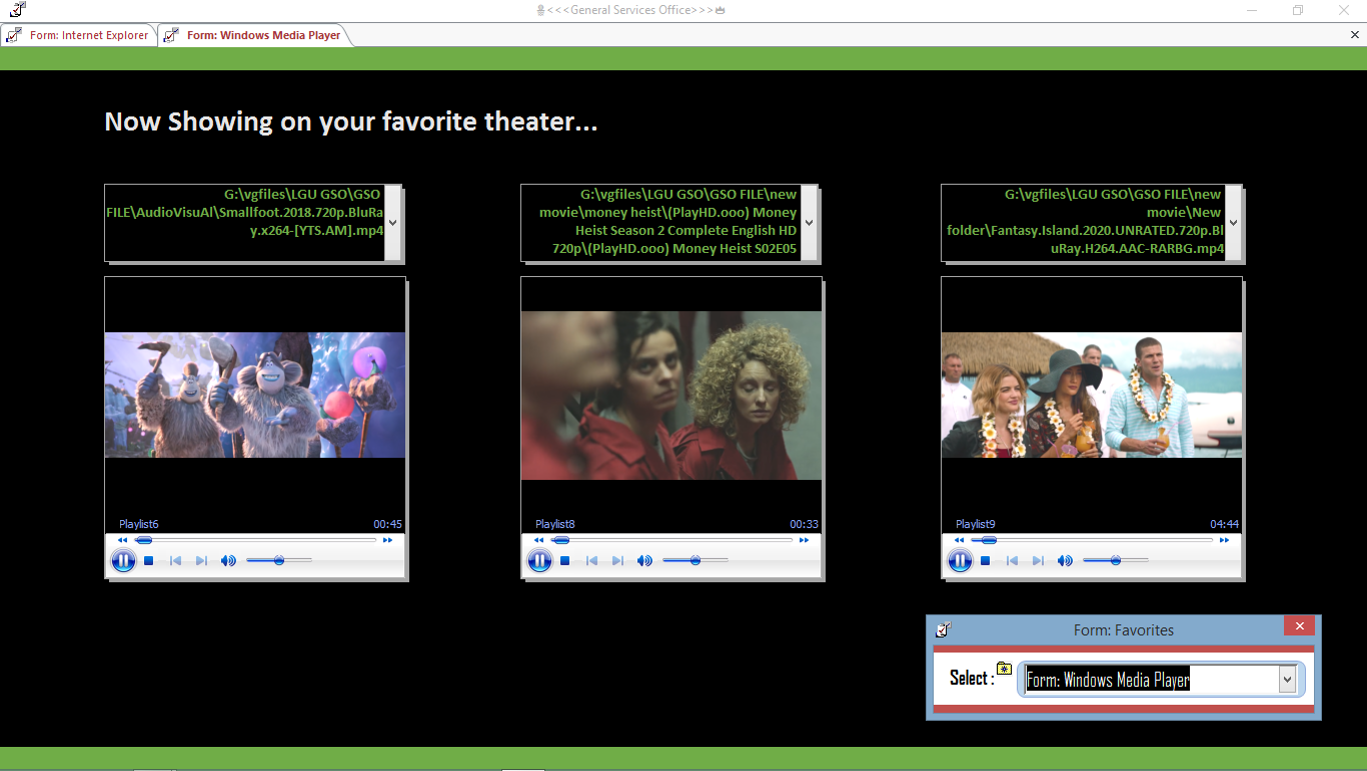
Task: Click the Smallfoot file path text field
Action: (x=245, y=223)
